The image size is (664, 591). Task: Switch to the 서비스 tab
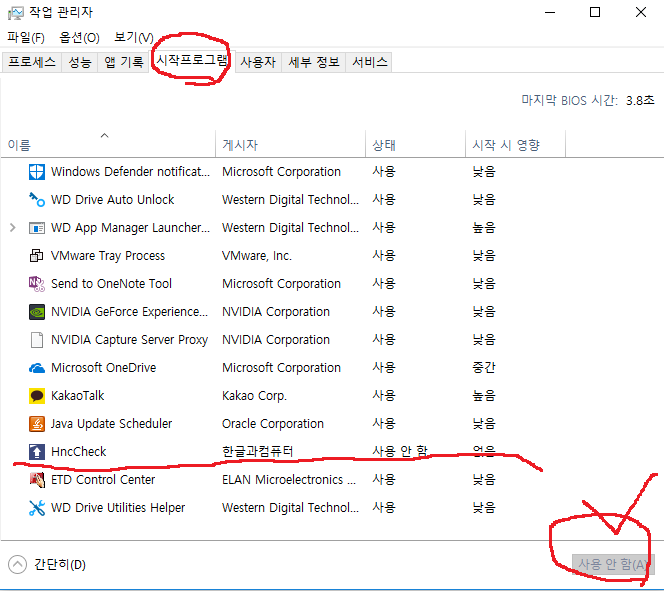370,62
